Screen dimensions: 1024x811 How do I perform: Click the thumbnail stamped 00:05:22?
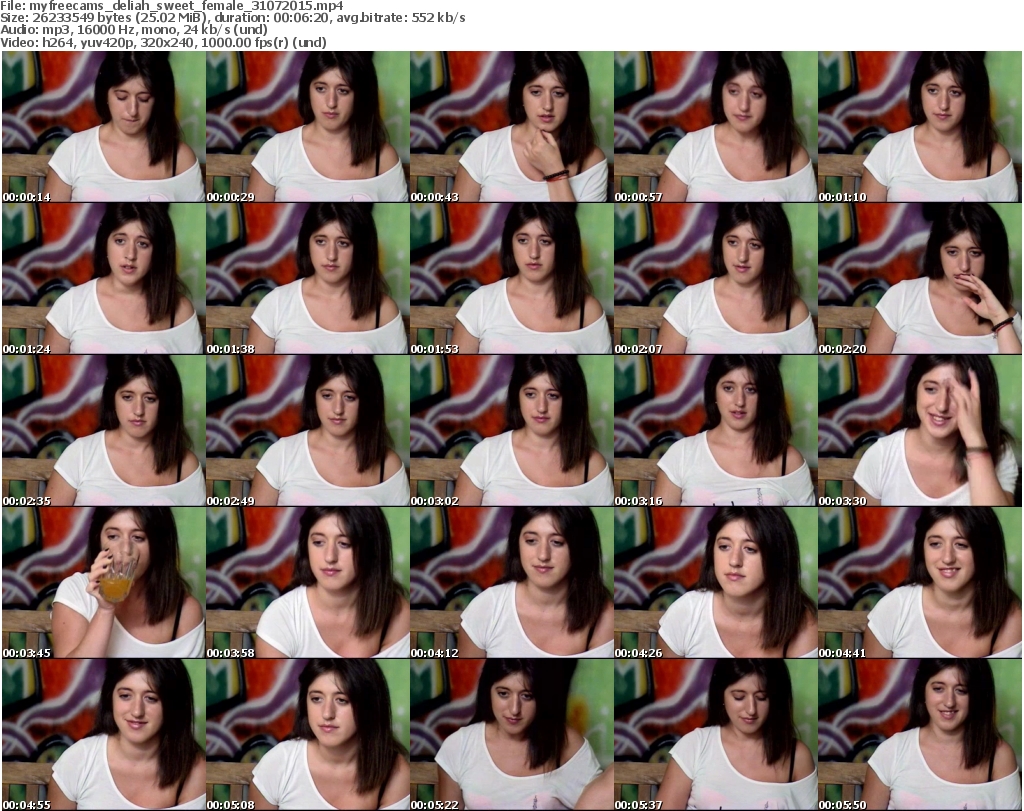[511, 735]
